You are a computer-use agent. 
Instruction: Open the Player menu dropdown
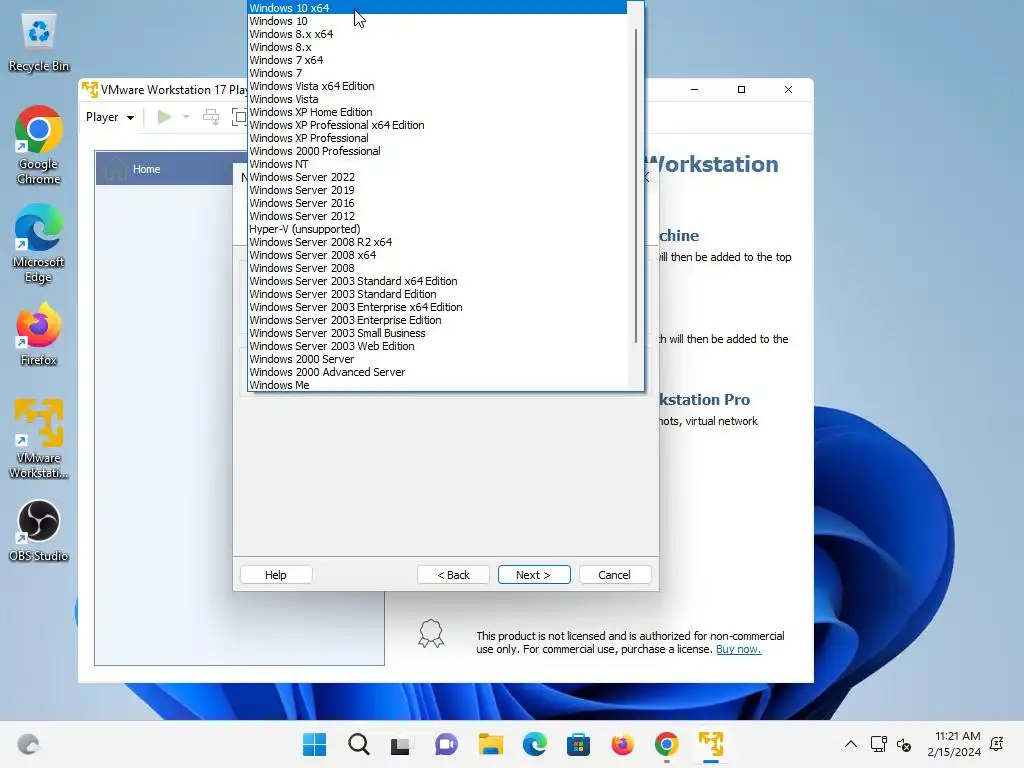110,117
